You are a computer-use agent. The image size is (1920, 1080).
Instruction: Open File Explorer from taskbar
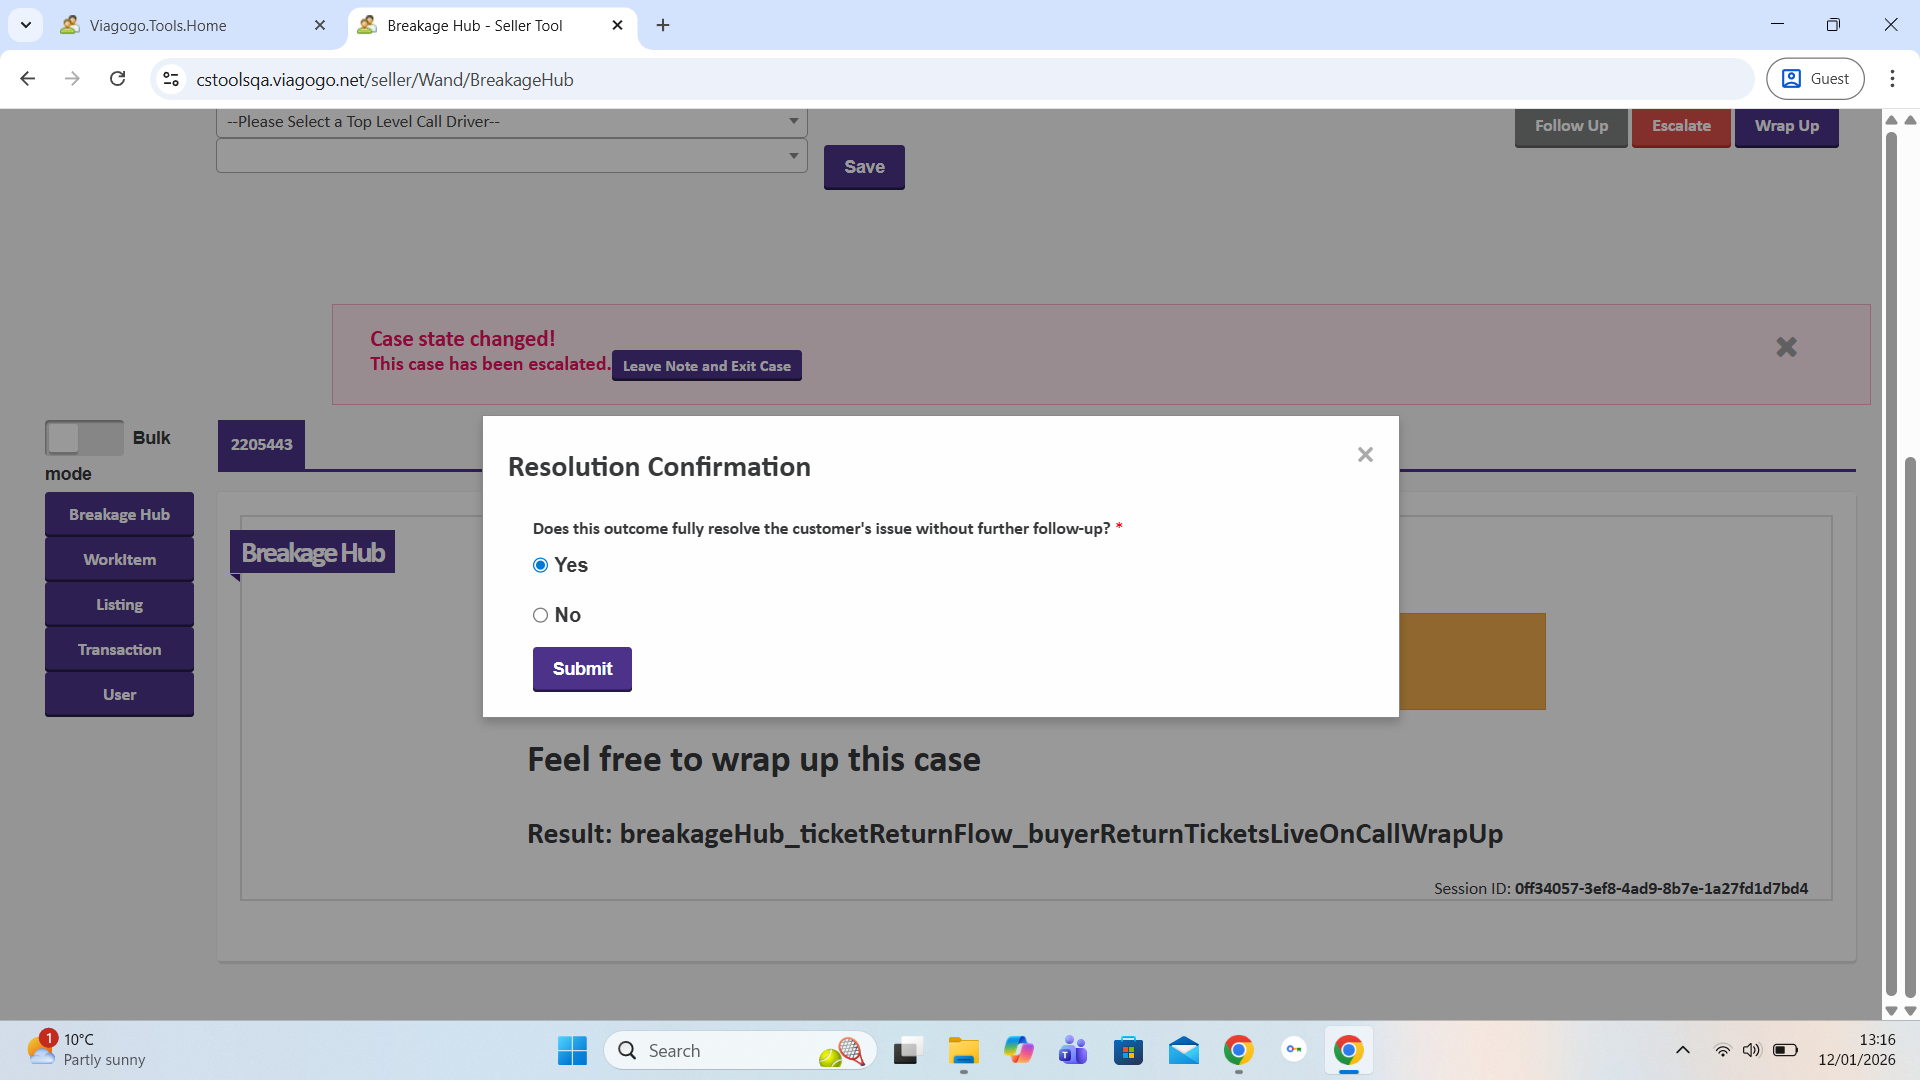963,1051
